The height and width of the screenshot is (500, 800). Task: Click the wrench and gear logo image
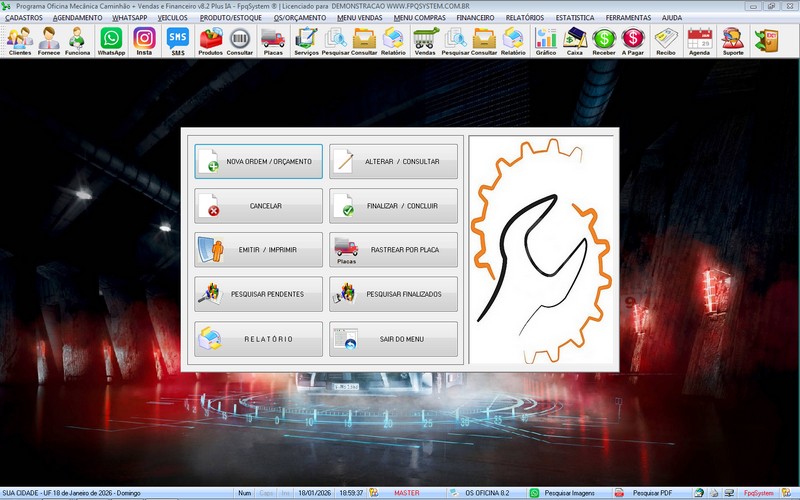point(541,250)
